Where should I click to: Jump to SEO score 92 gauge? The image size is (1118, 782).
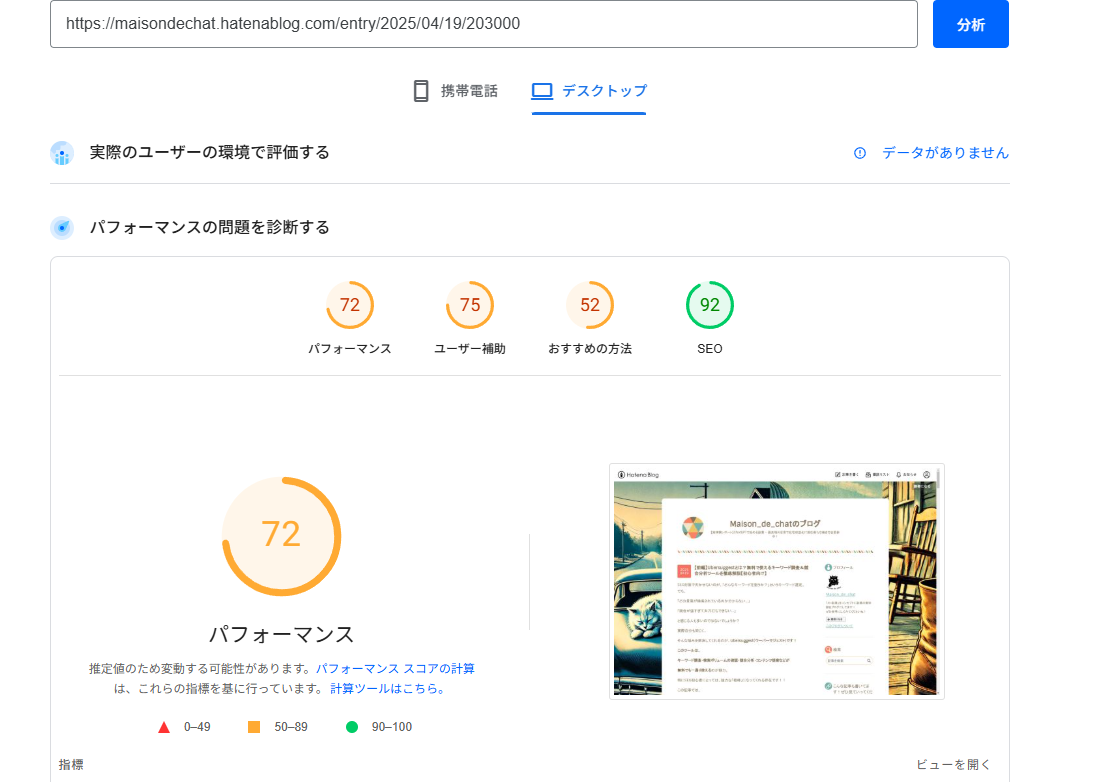point(709,305)
